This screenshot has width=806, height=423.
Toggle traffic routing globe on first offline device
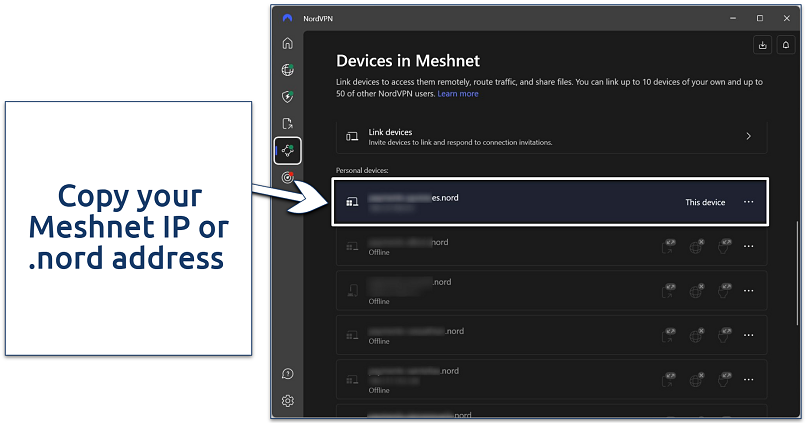coord(697,246)
